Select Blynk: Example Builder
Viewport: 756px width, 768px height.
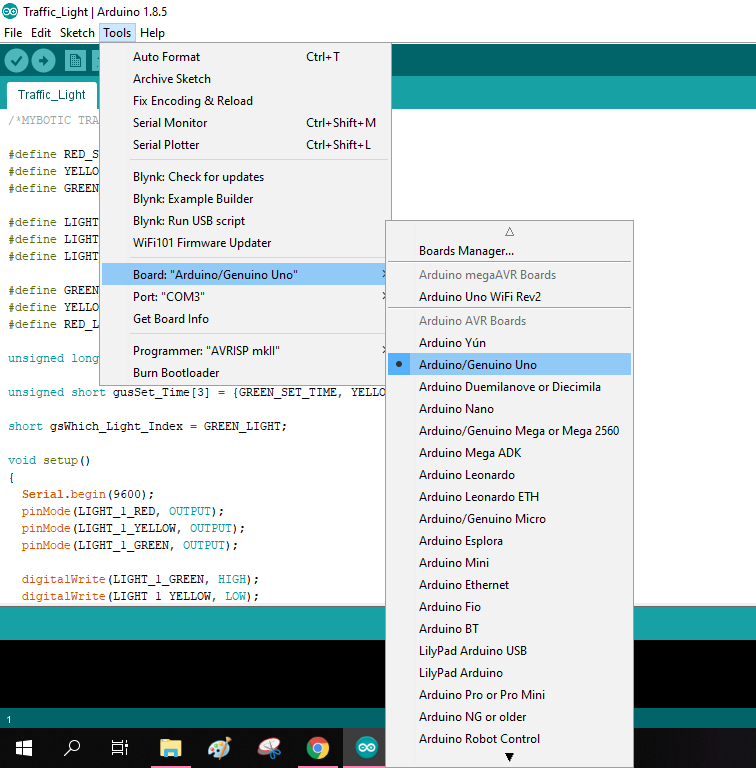pos(244,199)
